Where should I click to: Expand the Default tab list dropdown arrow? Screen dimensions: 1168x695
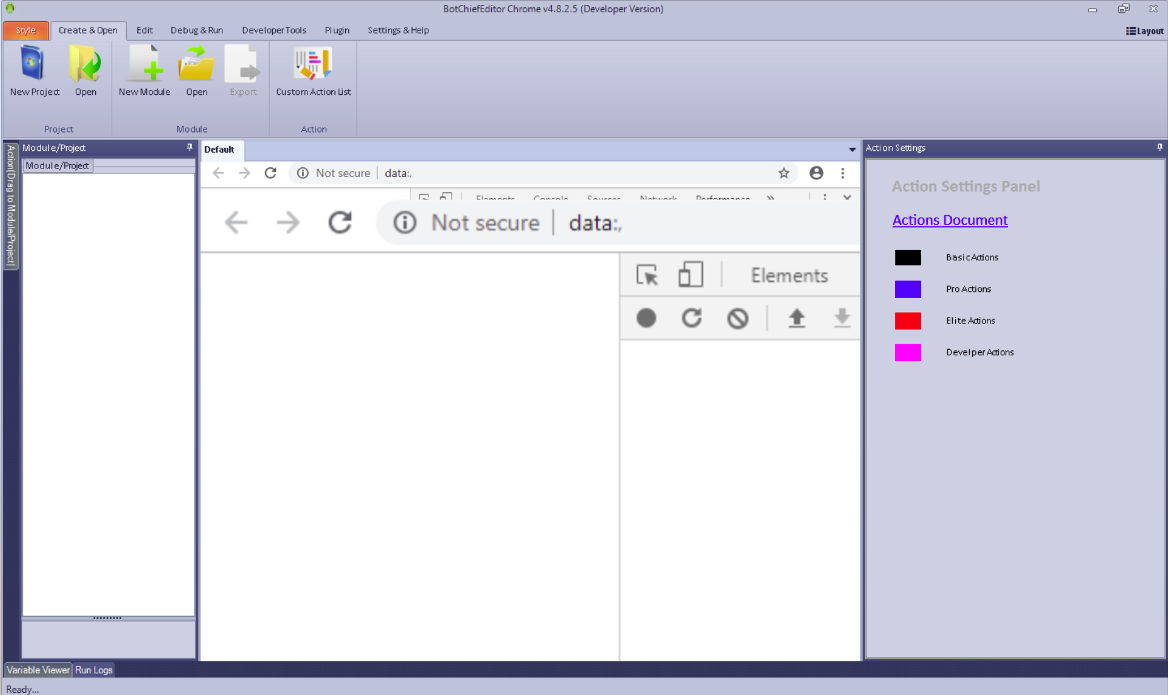[852, 150]
